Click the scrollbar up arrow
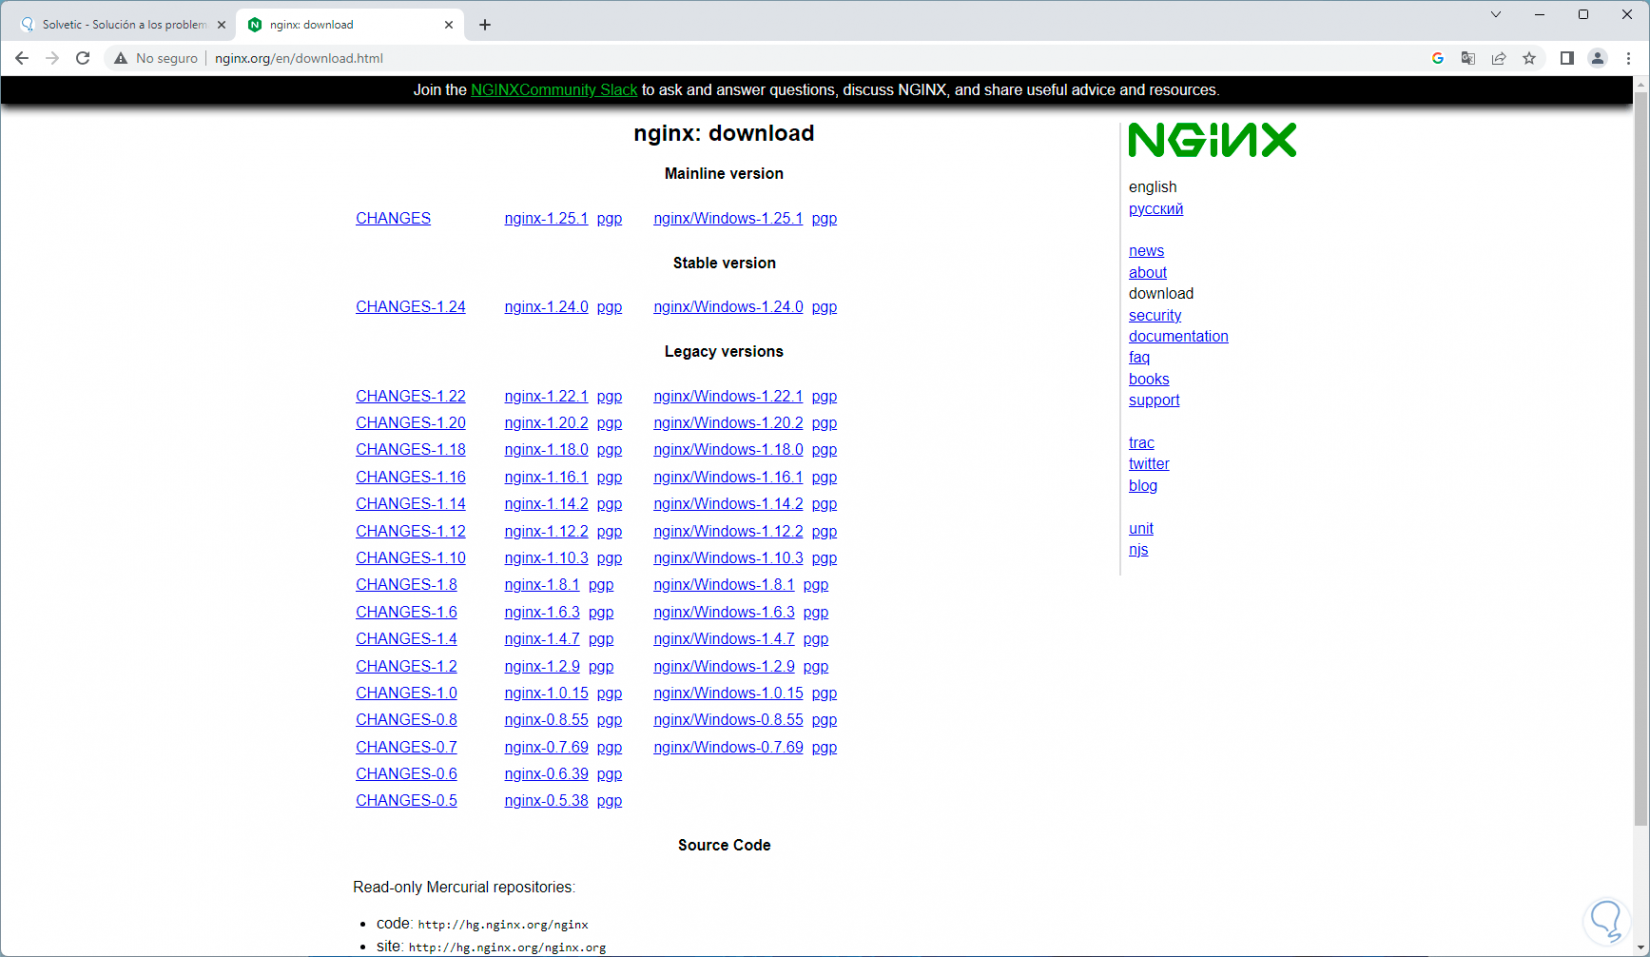 pos(1640,85)
